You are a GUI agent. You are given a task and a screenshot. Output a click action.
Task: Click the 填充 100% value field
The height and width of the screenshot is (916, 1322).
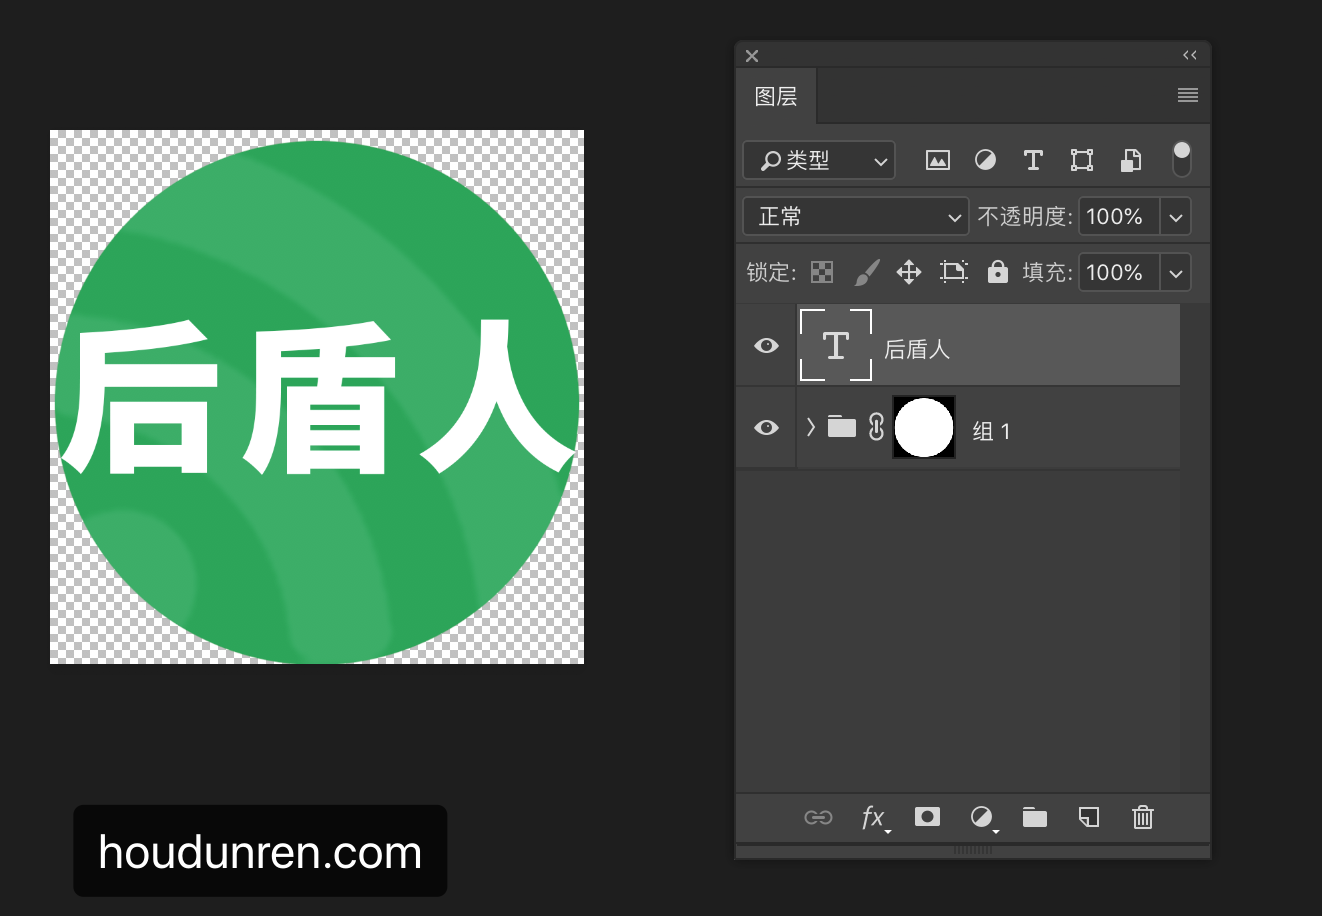click(x=1119, y=272)
